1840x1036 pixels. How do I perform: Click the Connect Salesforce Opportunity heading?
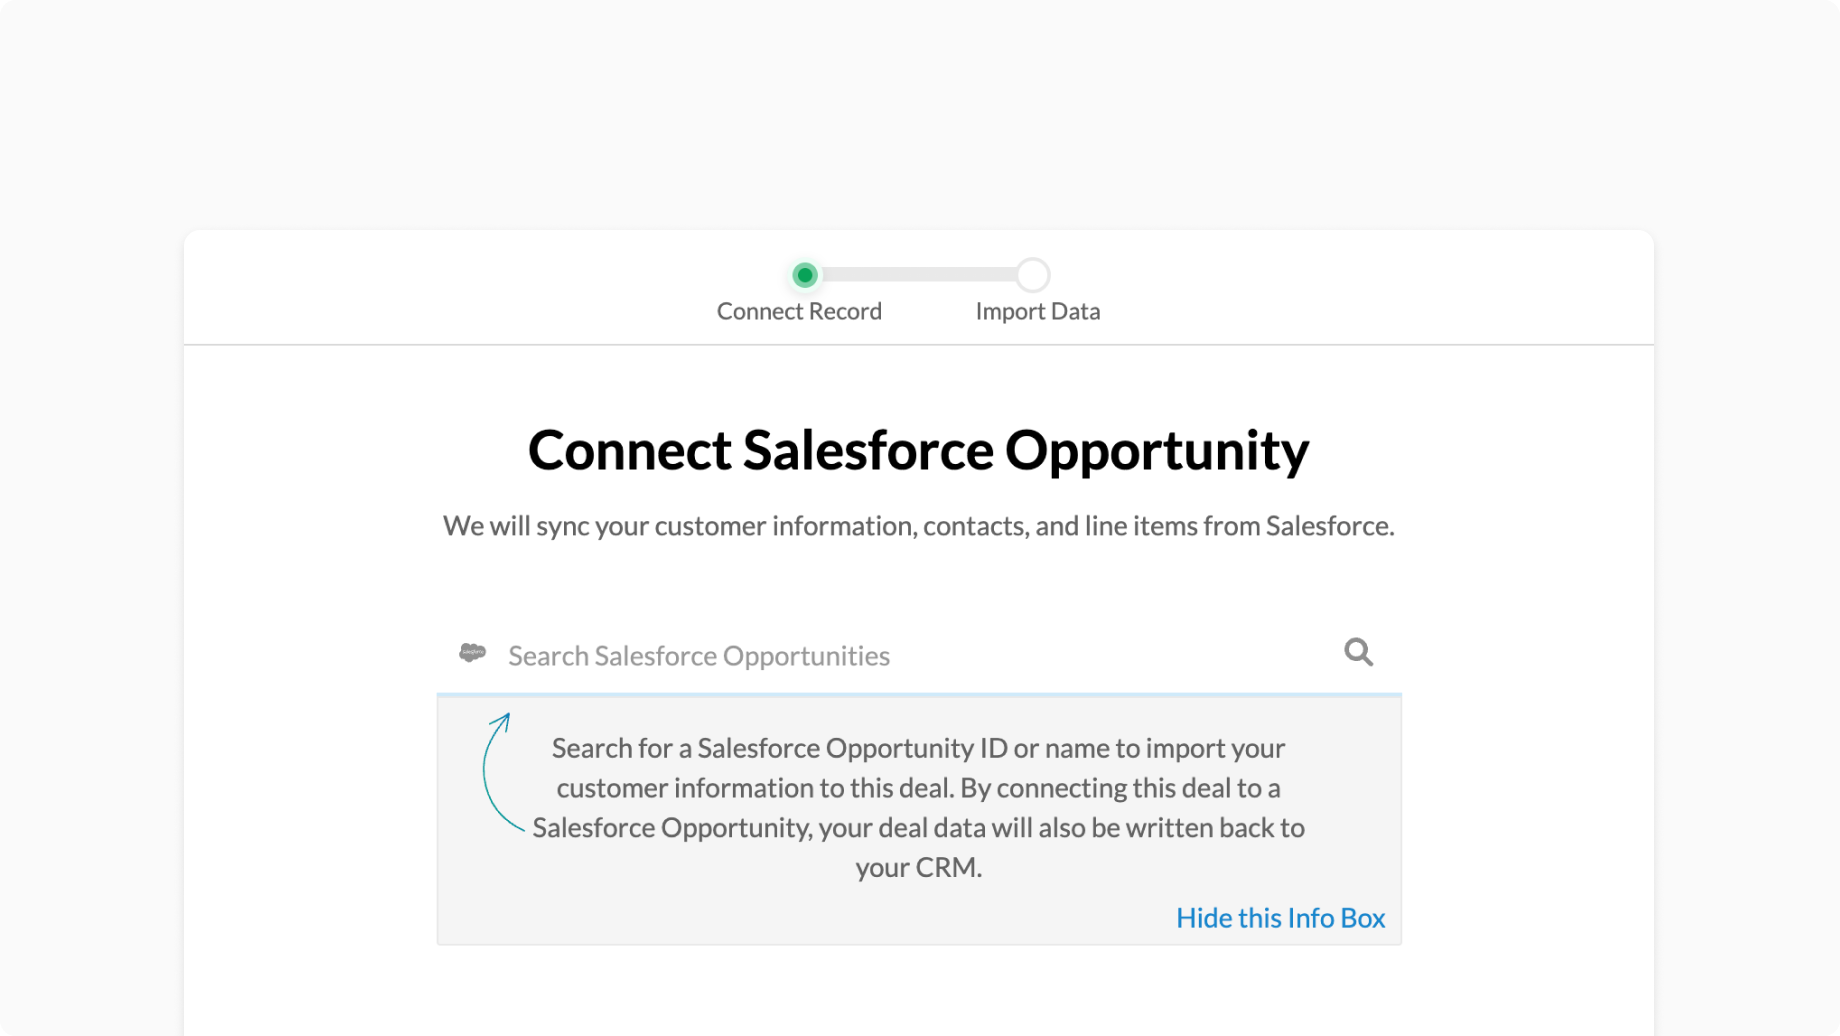918,450
